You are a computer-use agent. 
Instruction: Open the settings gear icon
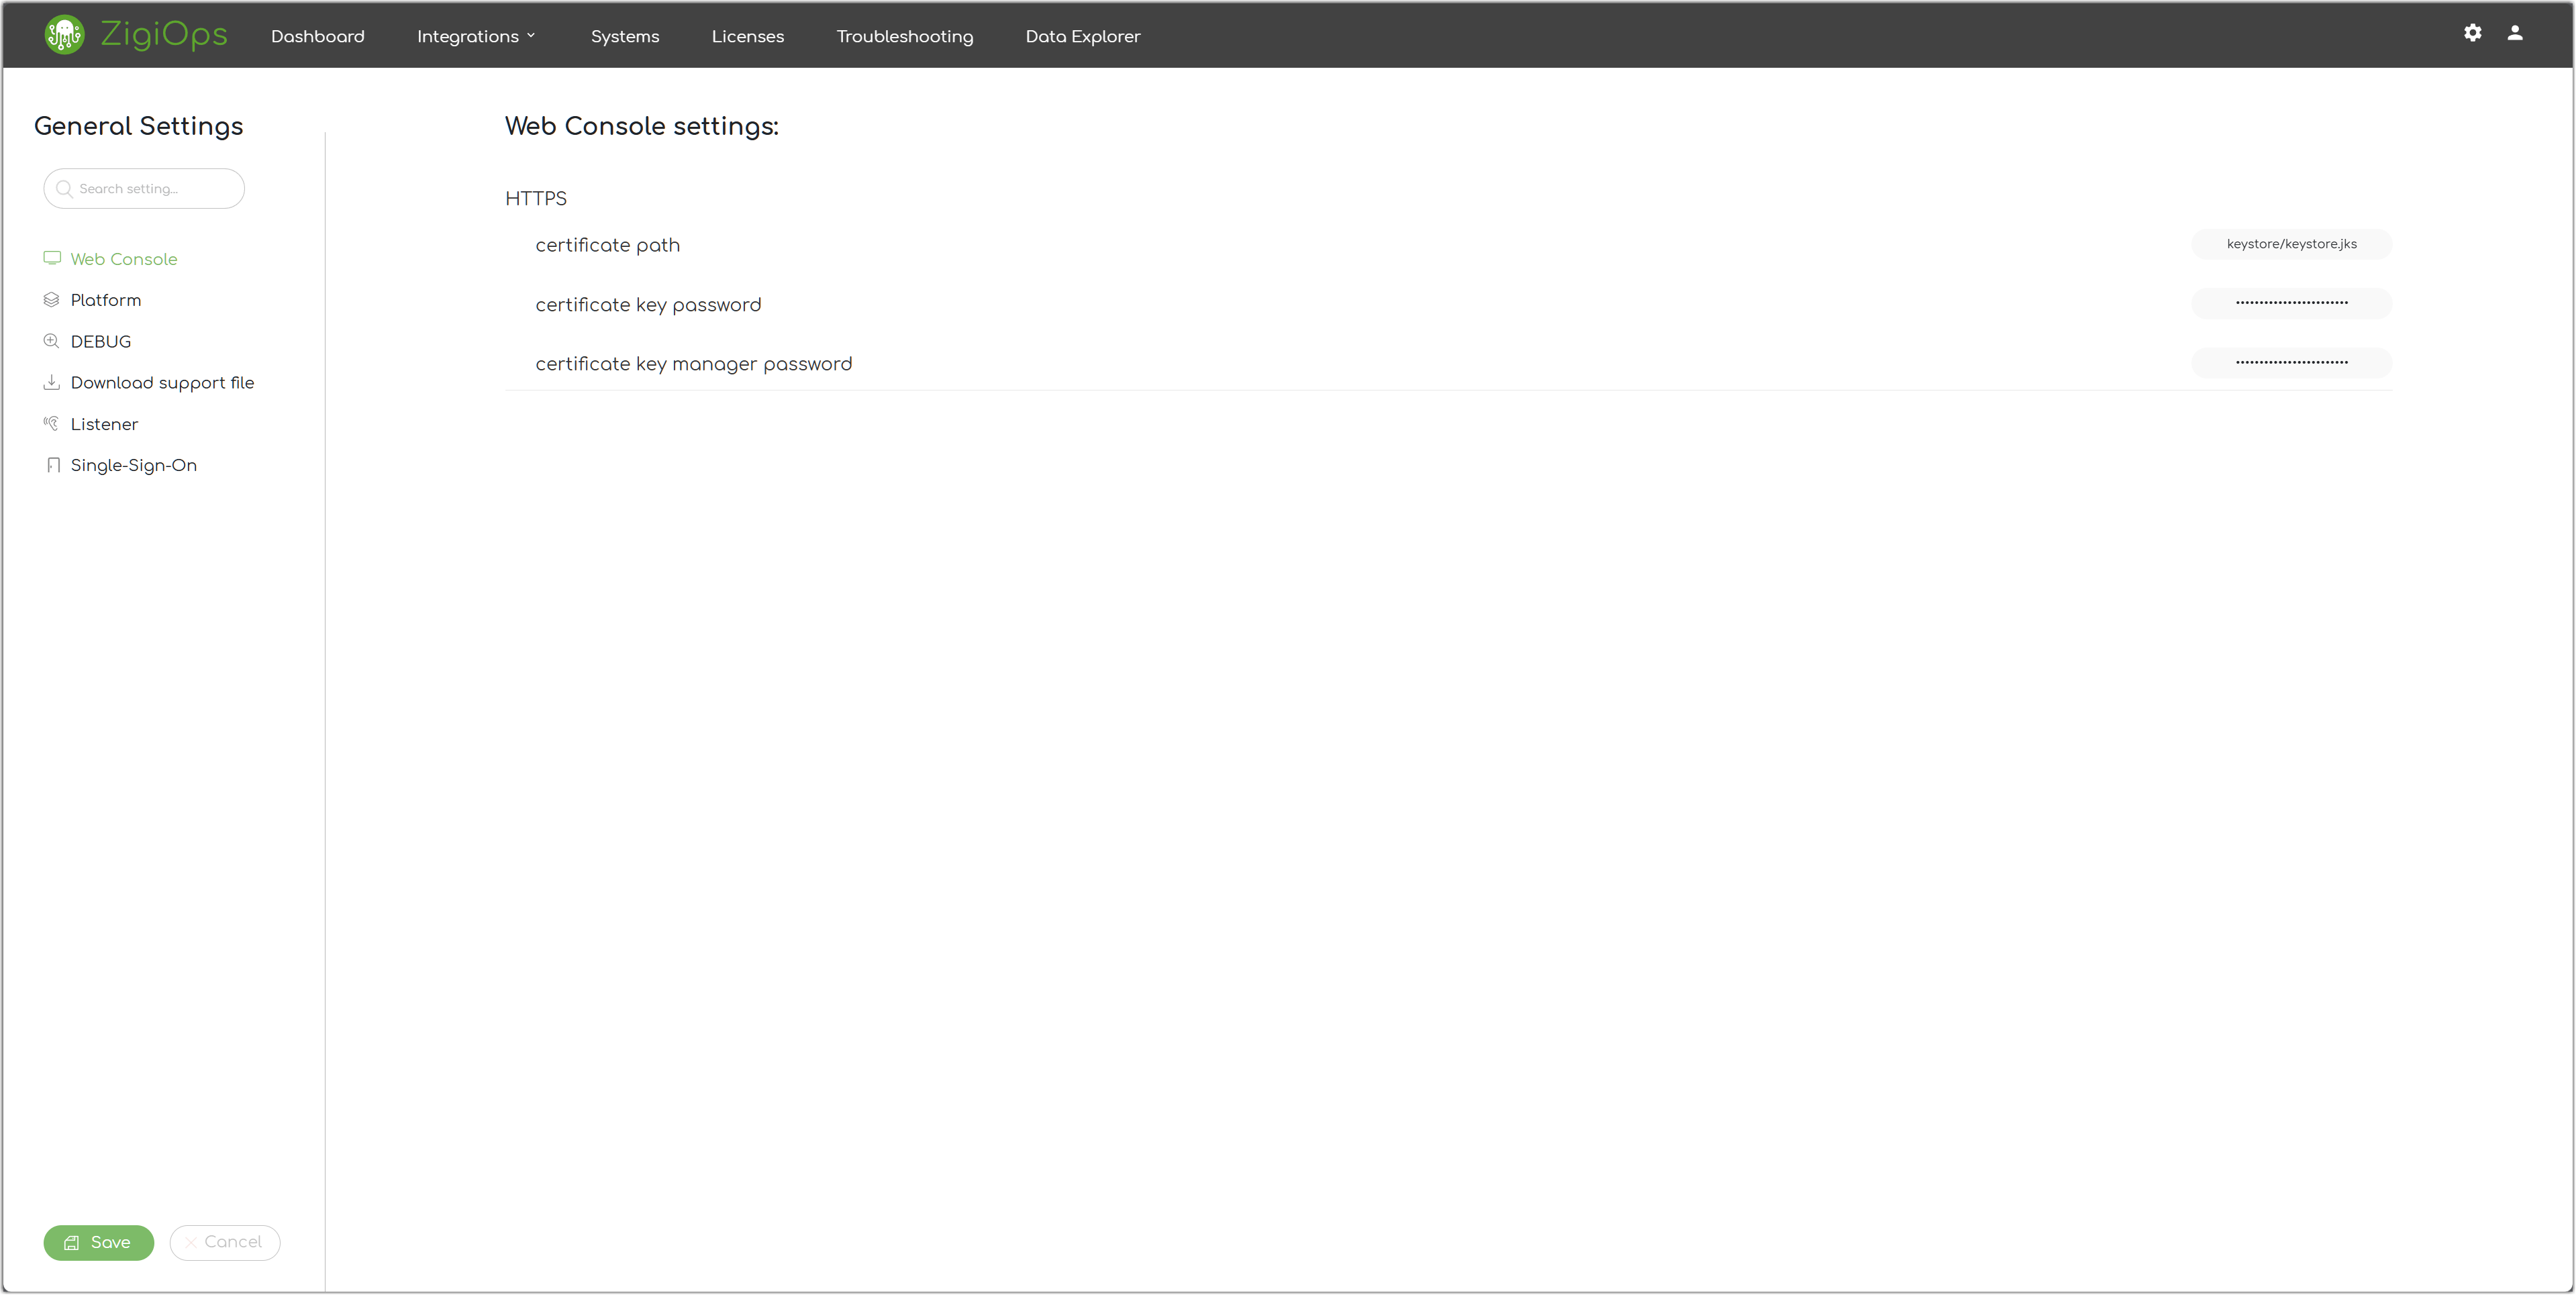pyautogui.click(x=2472, y=33)
